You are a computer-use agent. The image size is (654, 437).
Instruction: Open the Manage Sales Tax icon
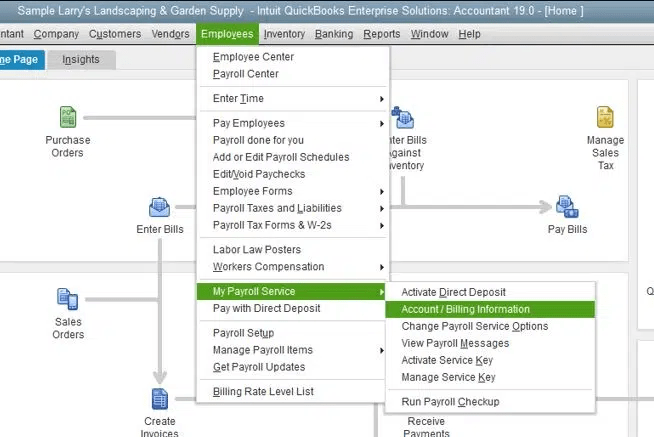click(605, 117)
